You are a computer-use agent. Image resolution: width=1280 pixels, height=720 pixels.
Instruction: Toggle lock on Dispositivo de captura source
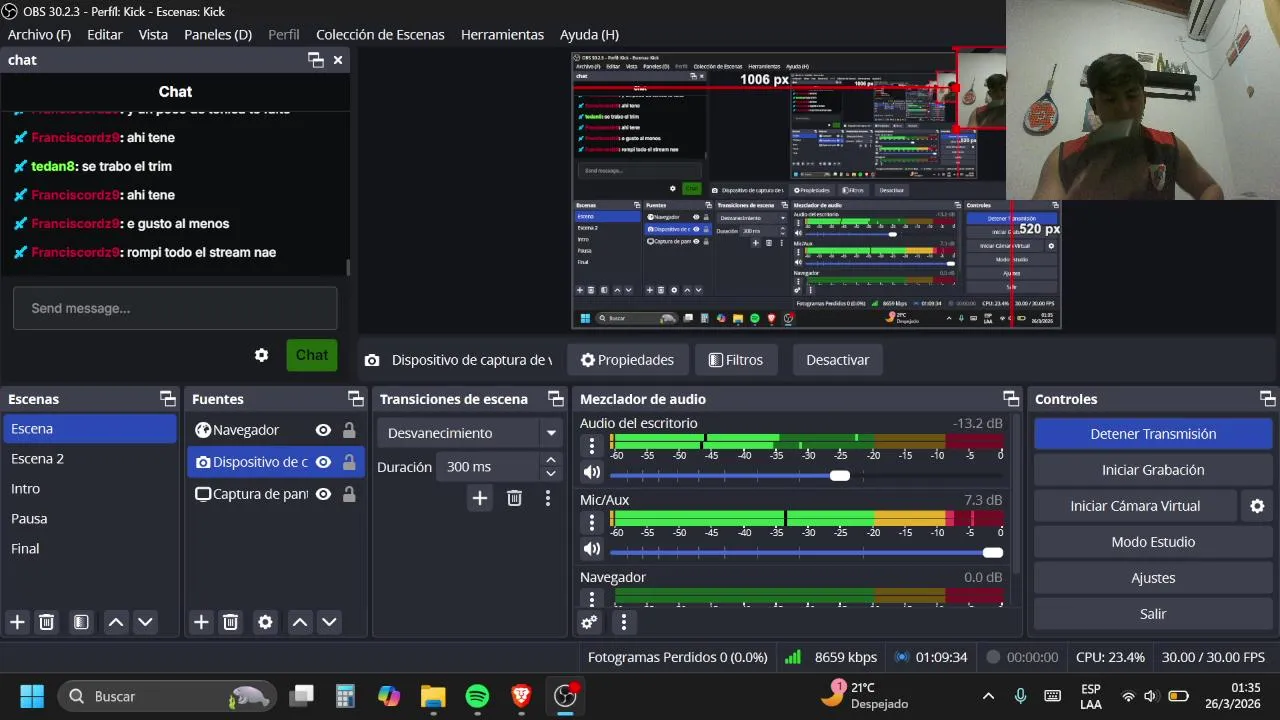349,462
